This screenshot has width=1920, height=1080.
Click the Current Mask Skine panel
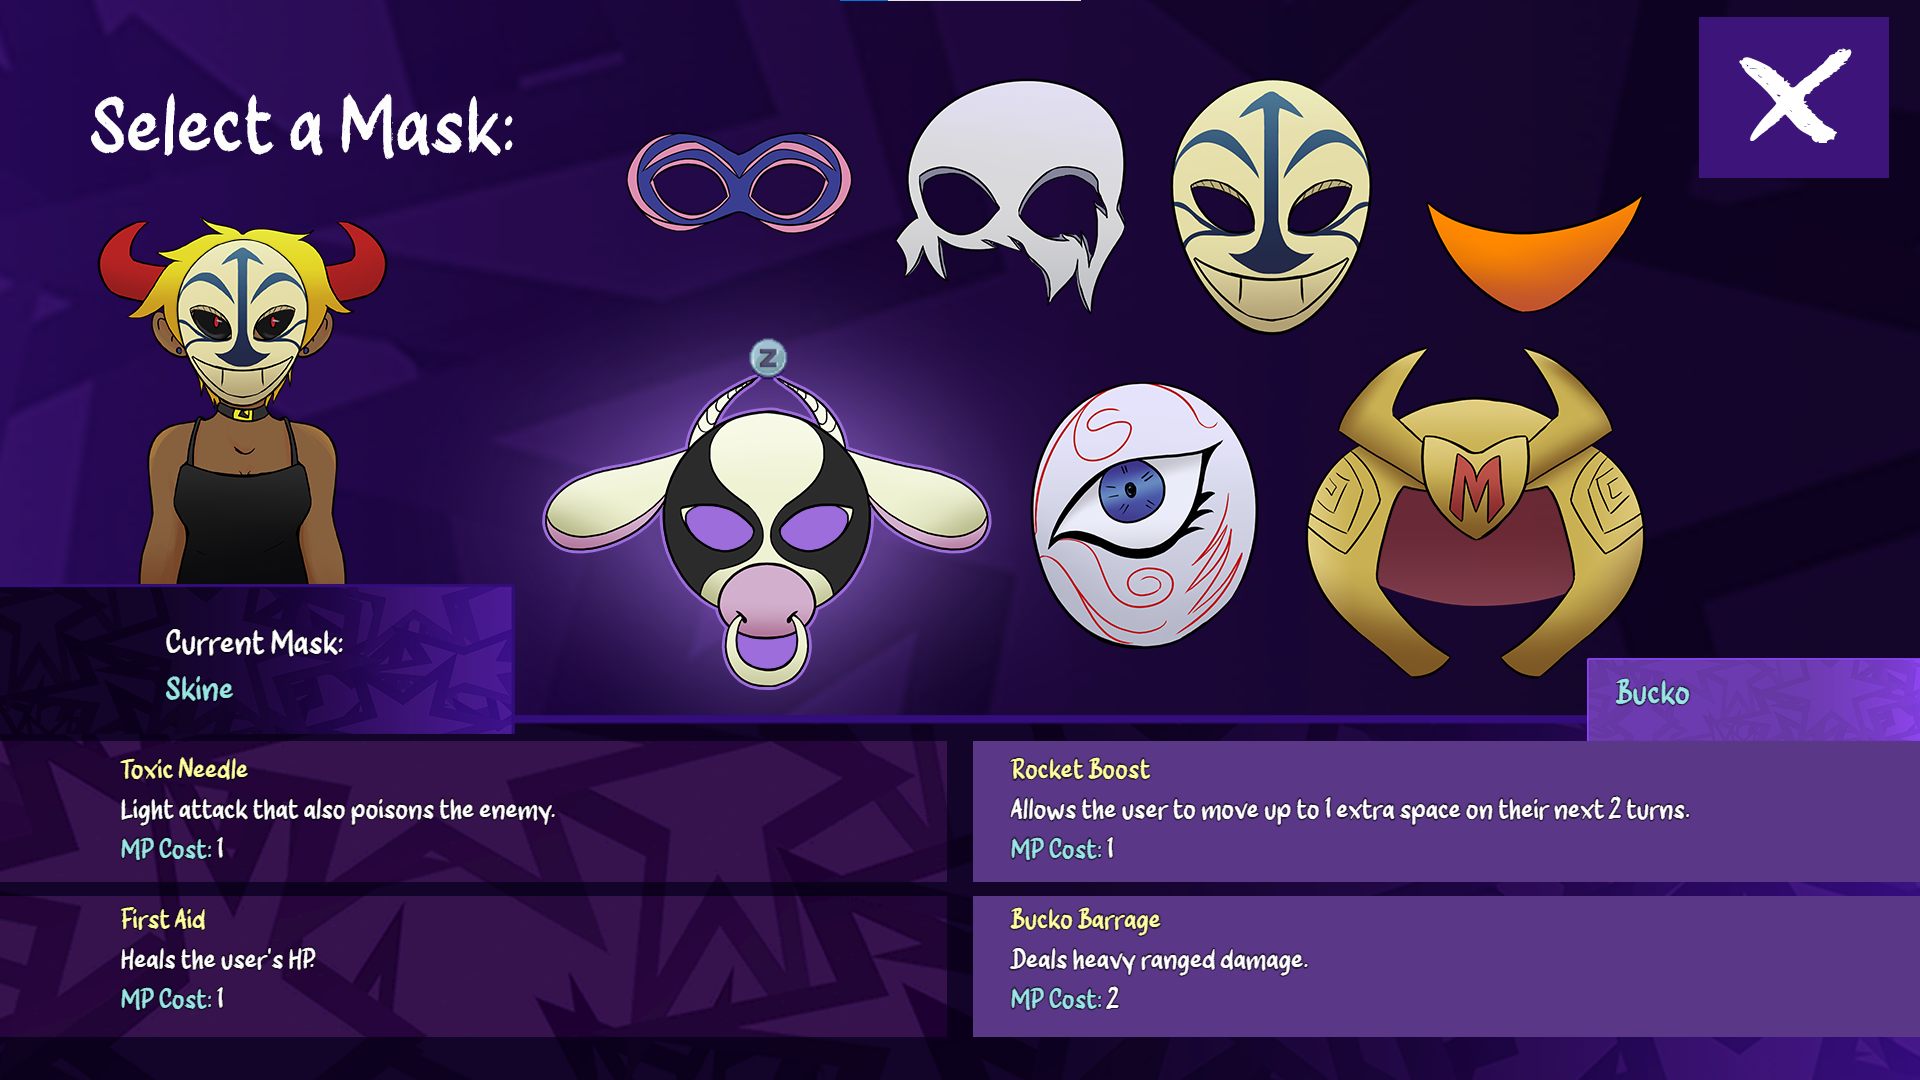click(256, 660)
